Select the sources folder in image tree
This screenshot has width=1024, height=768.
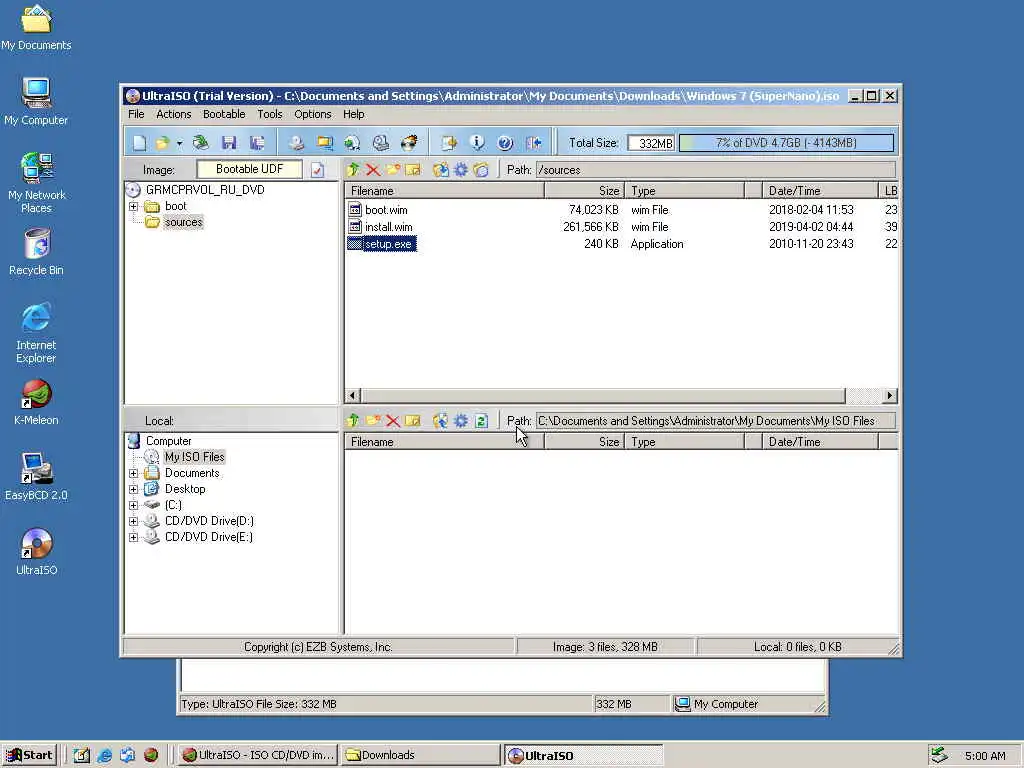coord(184,222)
